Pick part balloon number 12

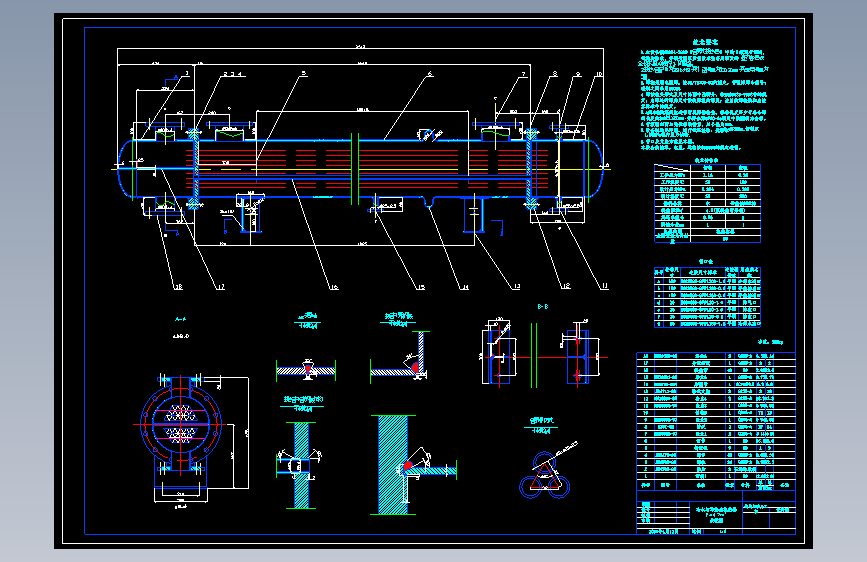[x=565, y=285]
